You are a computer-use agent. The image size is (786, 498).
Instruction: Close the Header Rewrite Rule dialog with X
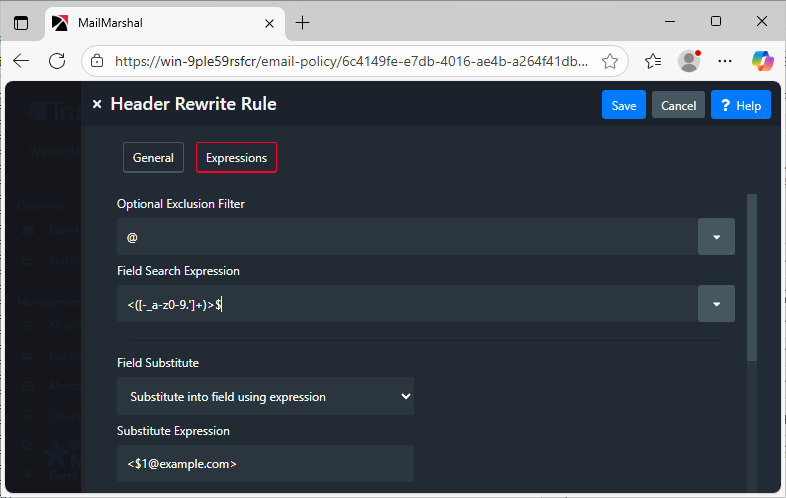tap(97, 104)
